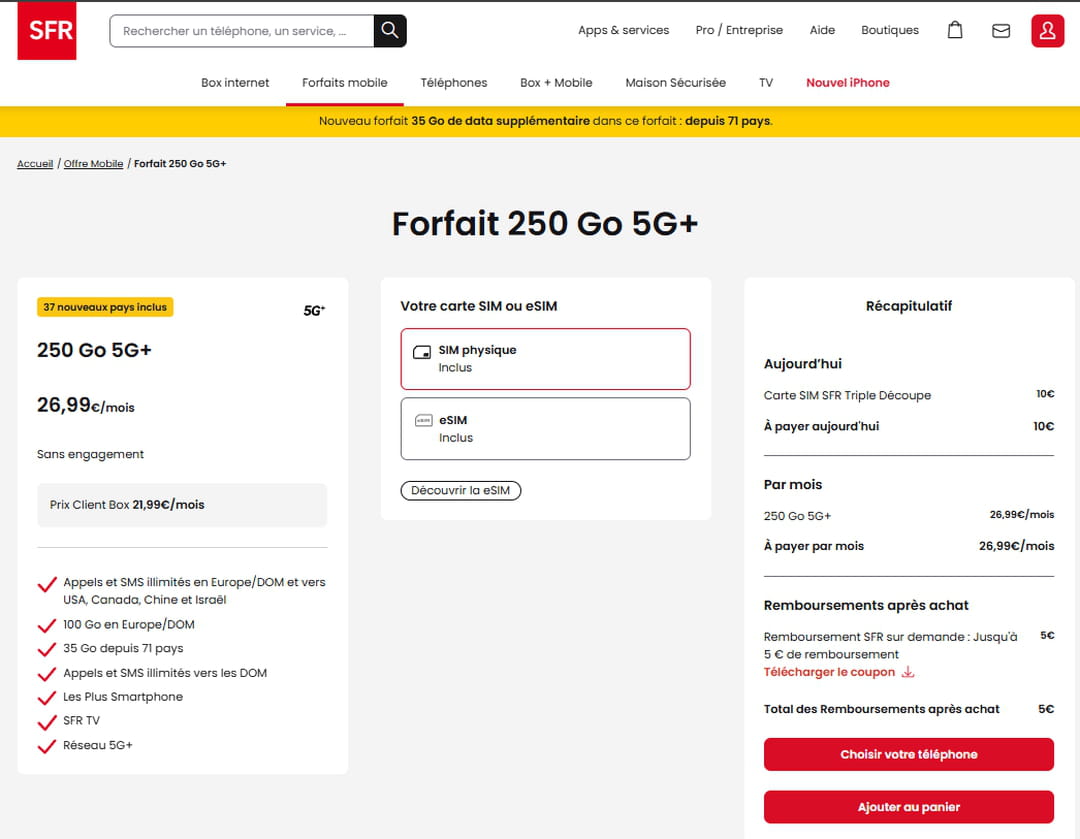Open the shopping bag cart icon
The height and width of the screenshot is (839, 1080).
[955, 31]
